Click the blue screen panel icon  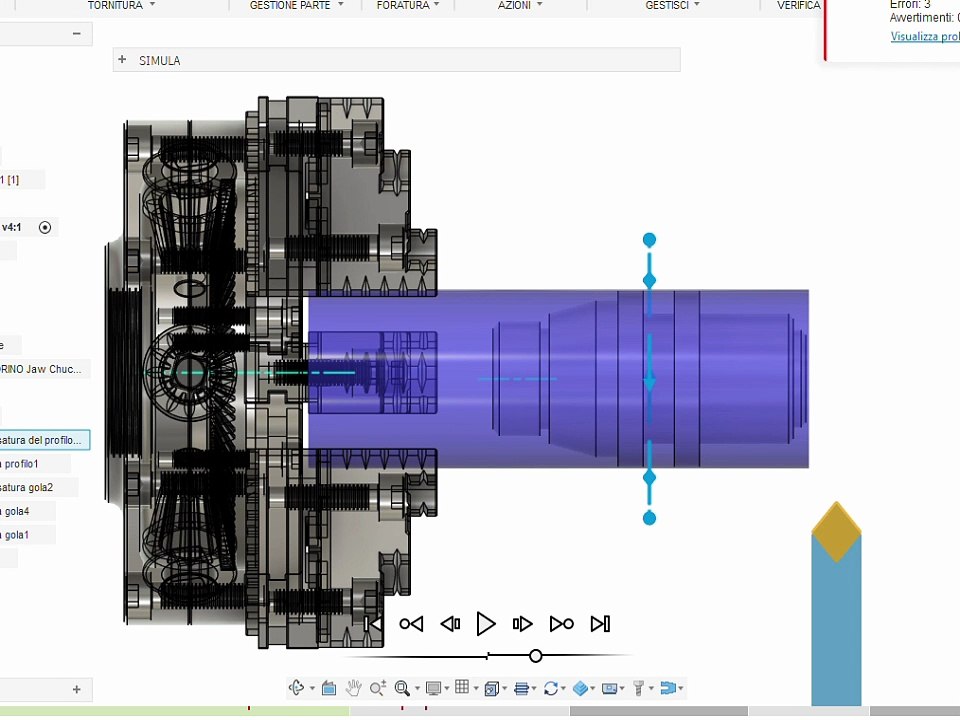[x=609, y=689]
